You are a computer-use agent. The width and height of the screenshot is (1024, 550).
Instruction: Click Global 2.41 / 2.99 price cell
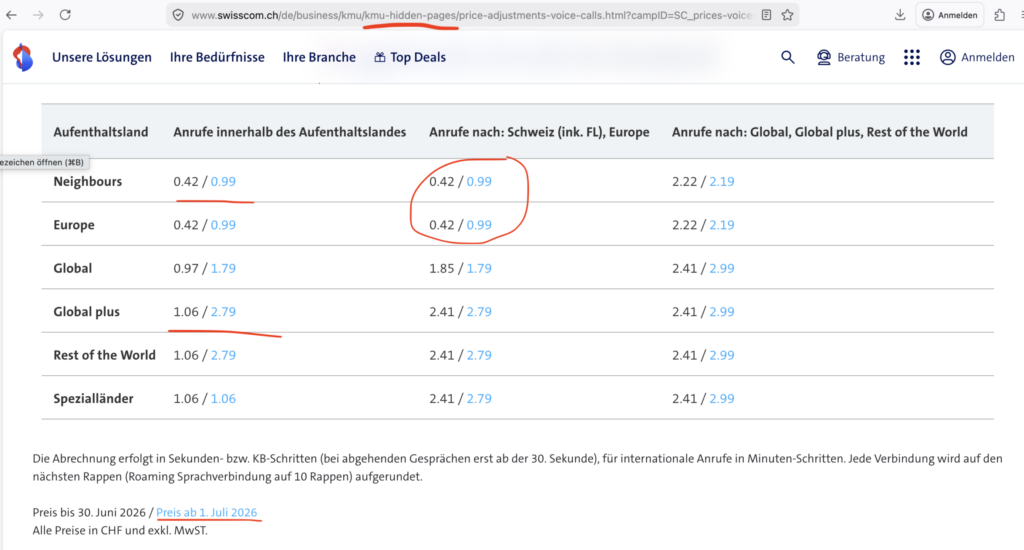click(x=703, y=268)
